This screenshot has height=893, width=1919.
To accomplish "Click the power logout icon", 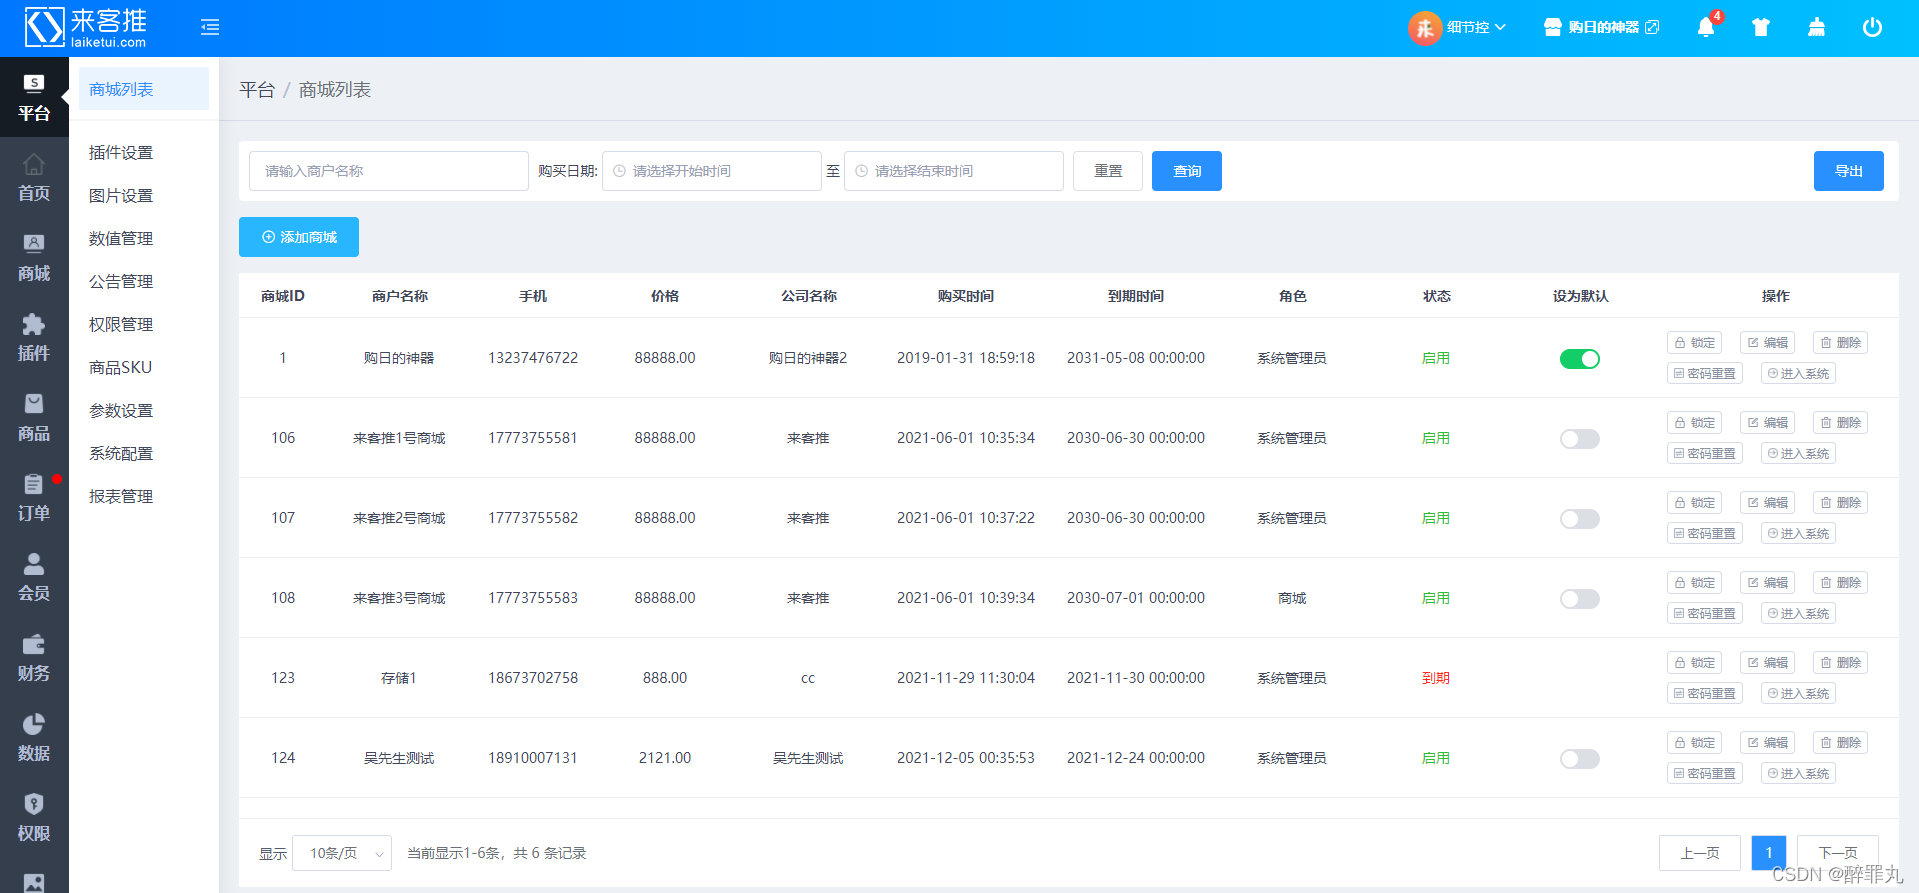I will (x=1872, y=27).
